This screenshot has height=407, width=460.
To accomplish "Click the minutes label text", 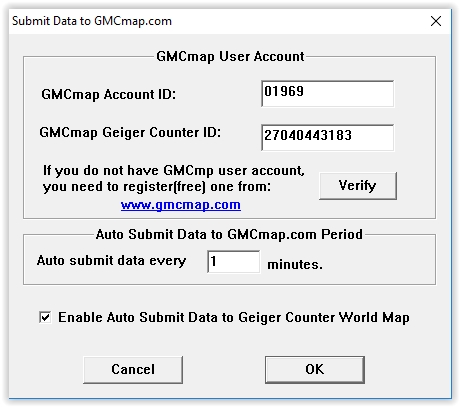I will (x=295, y=264).
